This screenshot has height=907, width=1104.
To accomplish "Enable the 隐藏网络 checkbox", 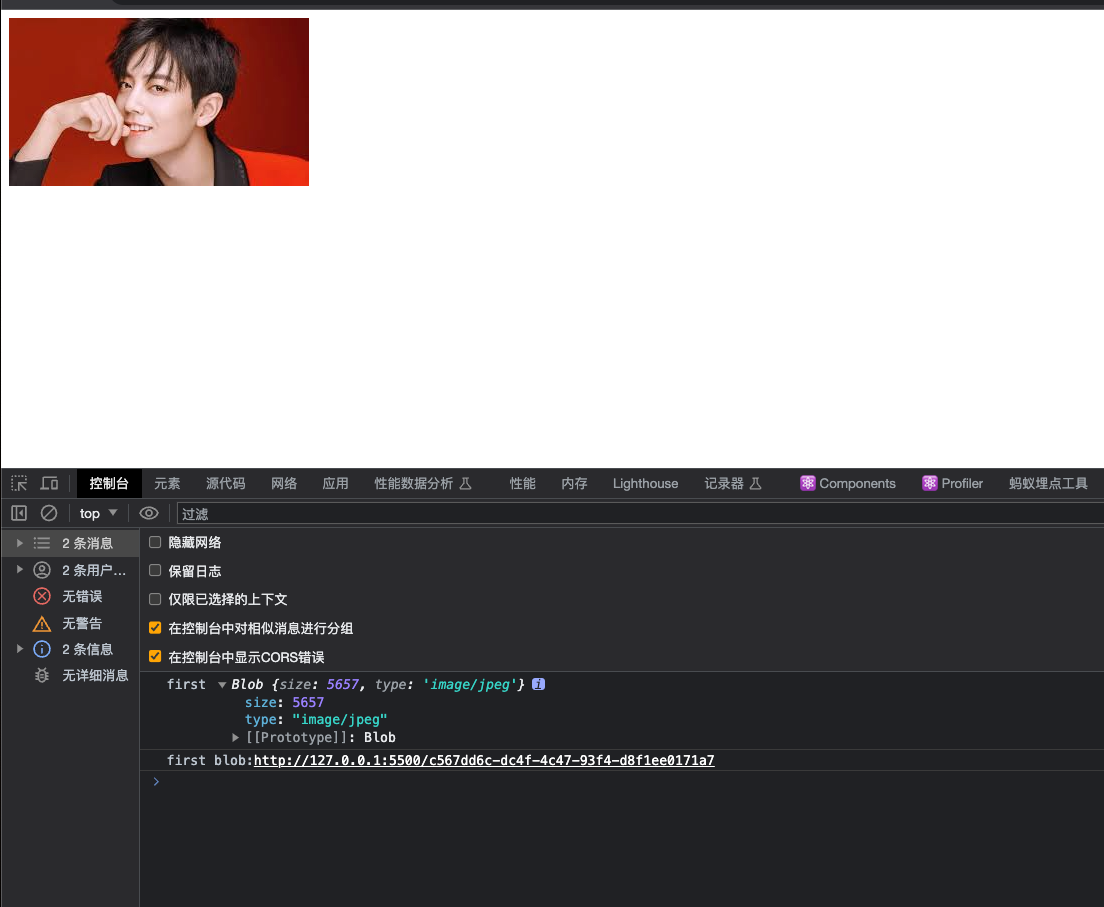I will (155, 541).
